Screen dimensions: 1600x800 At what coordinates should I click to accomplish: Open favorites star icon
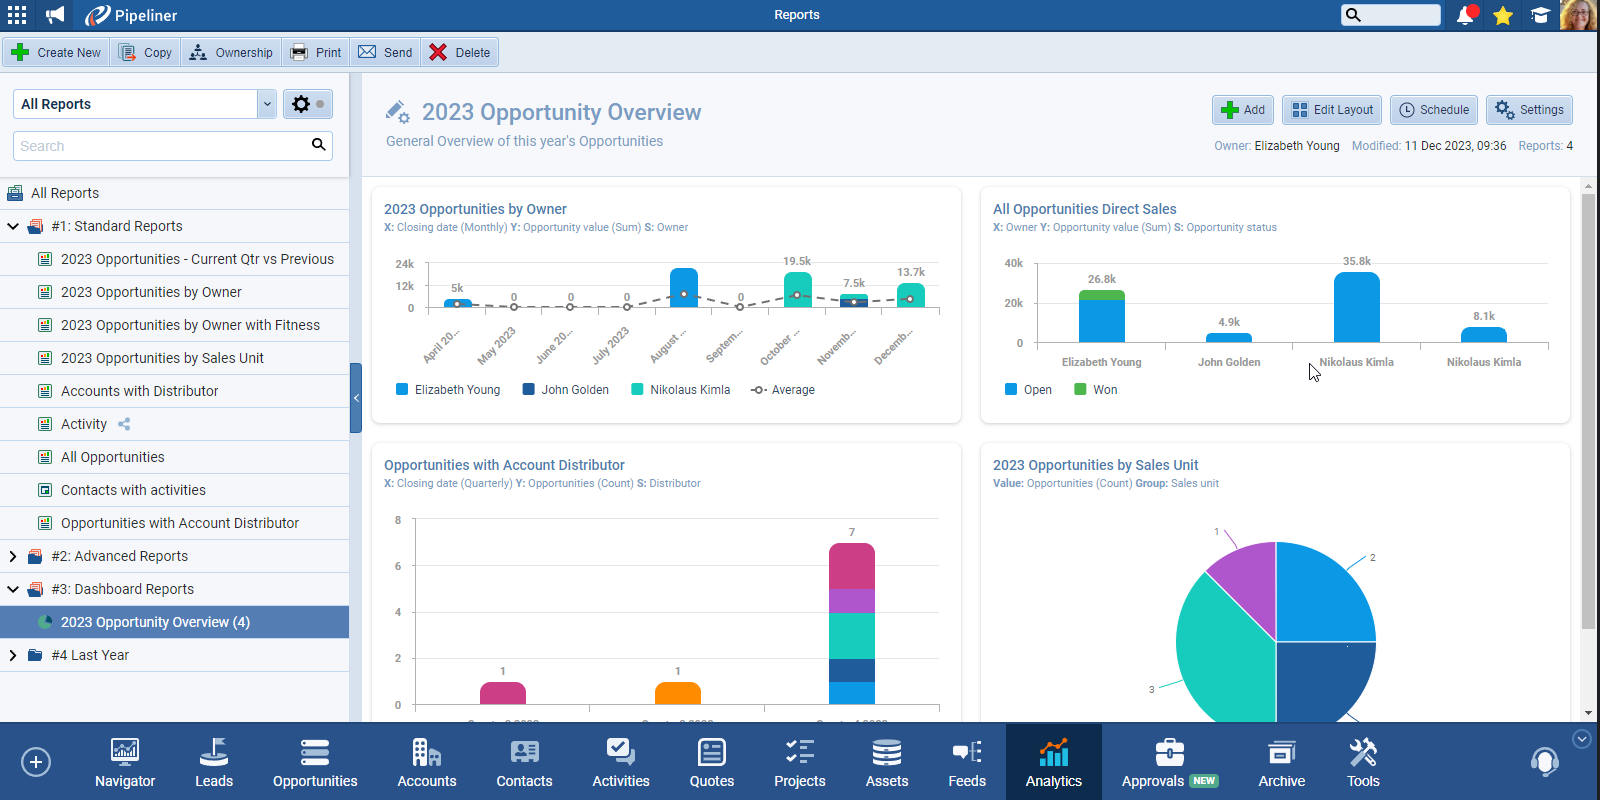click(x=1502, y=15)
